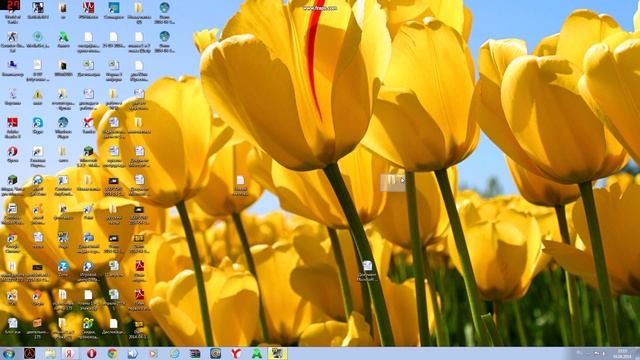640x360 pixels.
Task: Select the Computer desktop icon
Action: click(12, 65)
